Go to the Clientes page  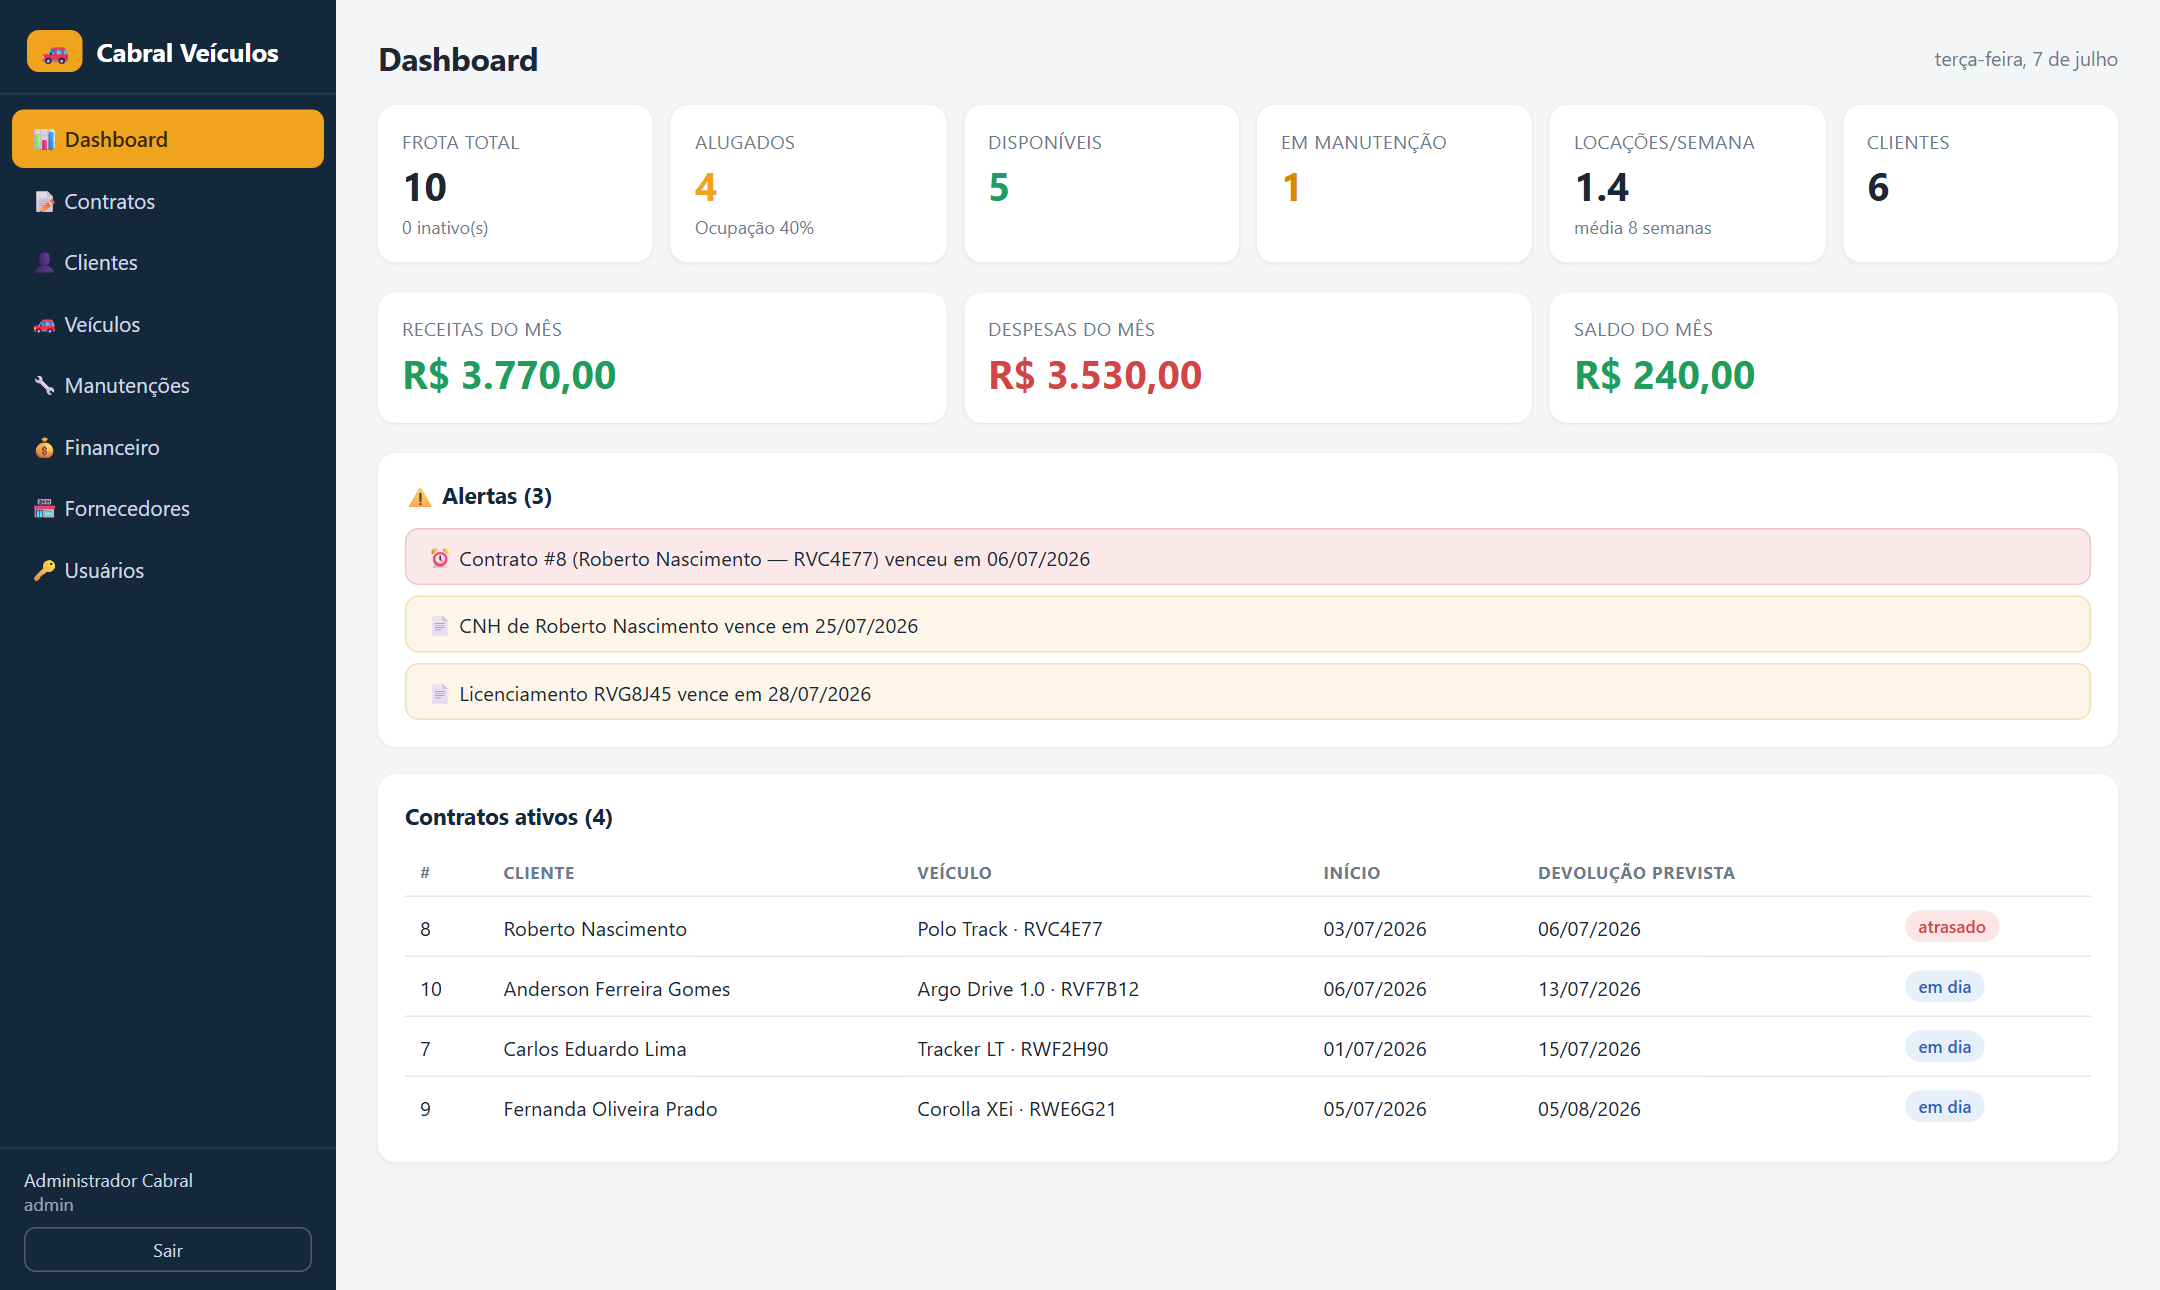168,262
